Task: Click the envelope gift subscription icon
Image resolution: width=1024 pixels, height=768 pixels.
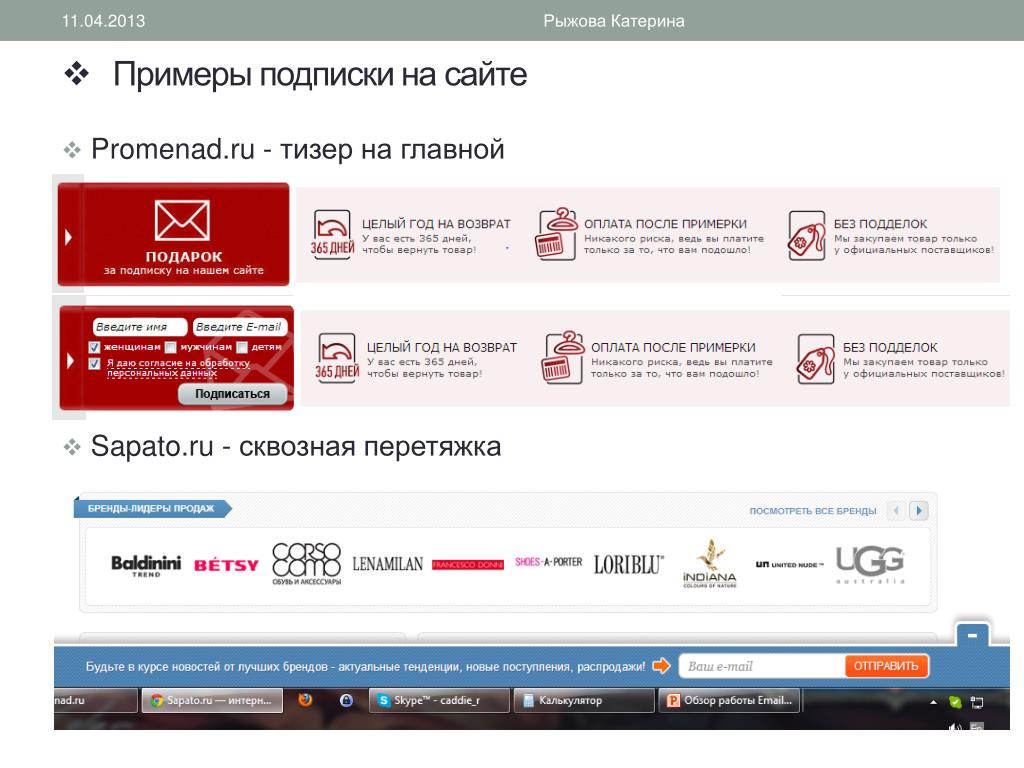Action: (x=182, y=220)
